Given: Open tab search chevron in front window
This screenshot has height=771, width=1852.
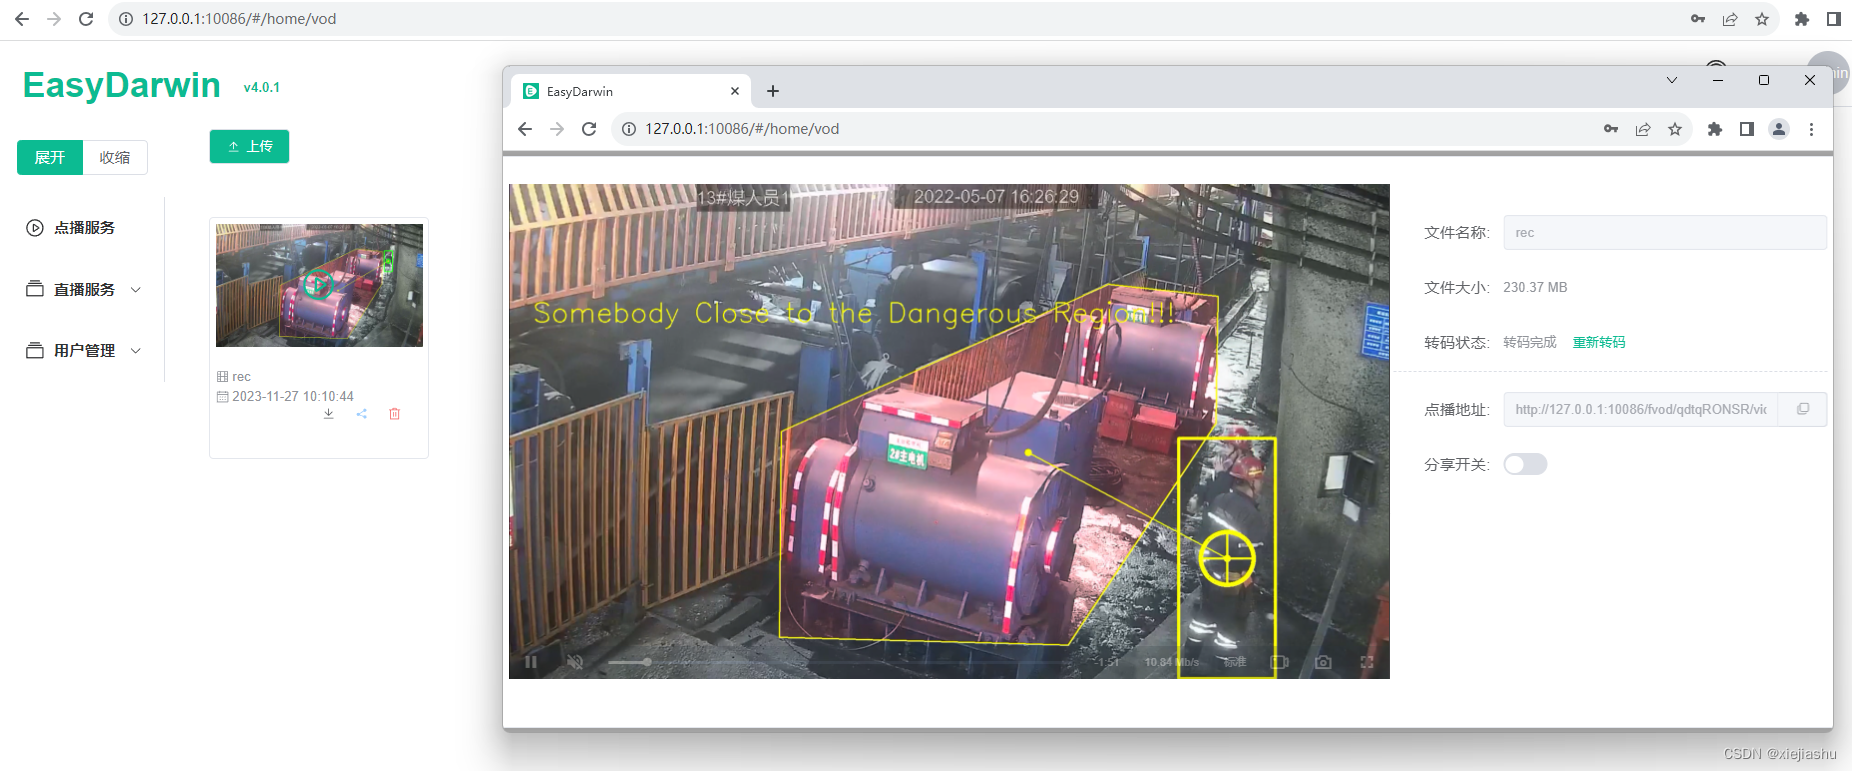Looking at the screenshot, I should click(1672, 80).
